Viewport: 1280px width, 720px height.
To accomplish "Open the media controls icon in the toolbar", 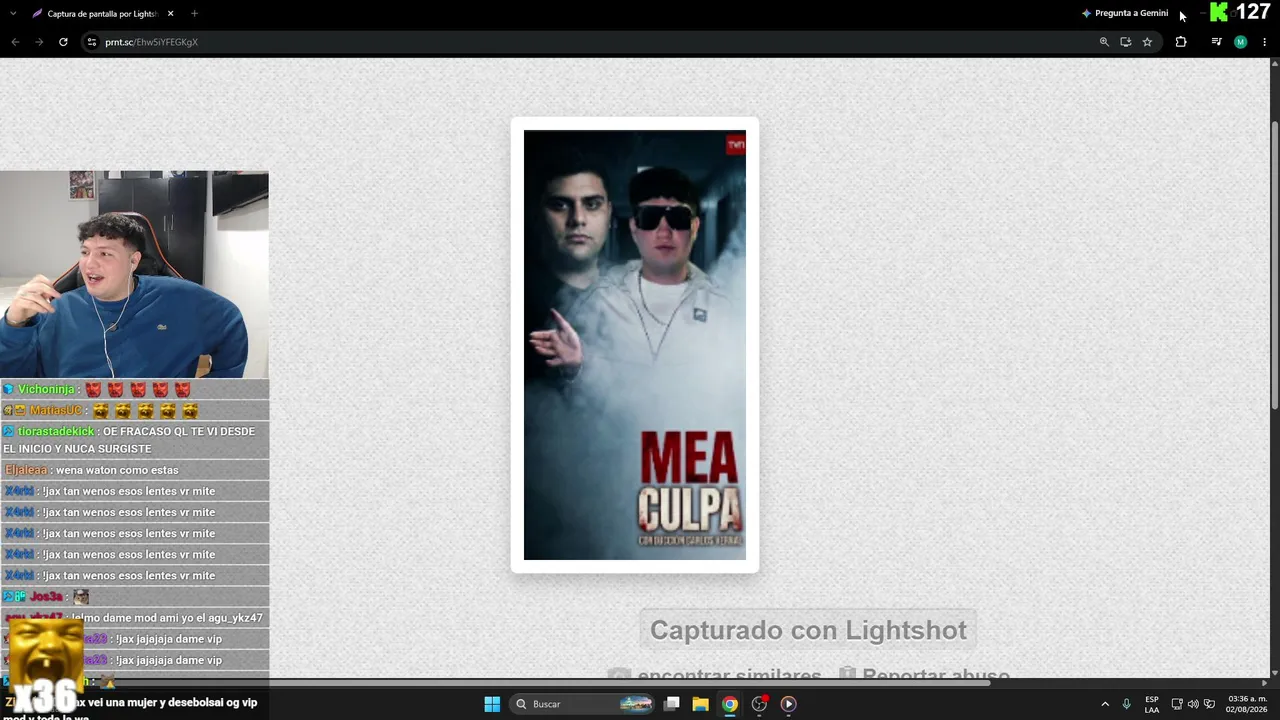I will coord(1216,42).
